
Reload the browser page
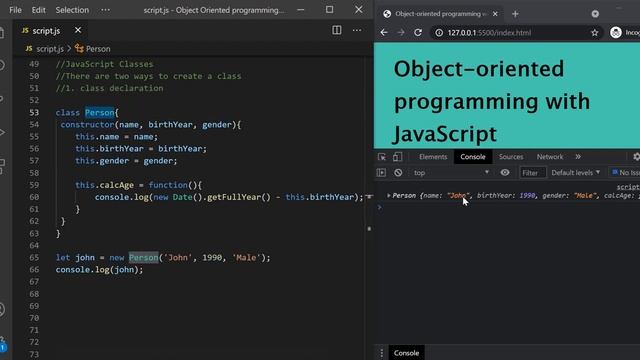click(418, 32)
